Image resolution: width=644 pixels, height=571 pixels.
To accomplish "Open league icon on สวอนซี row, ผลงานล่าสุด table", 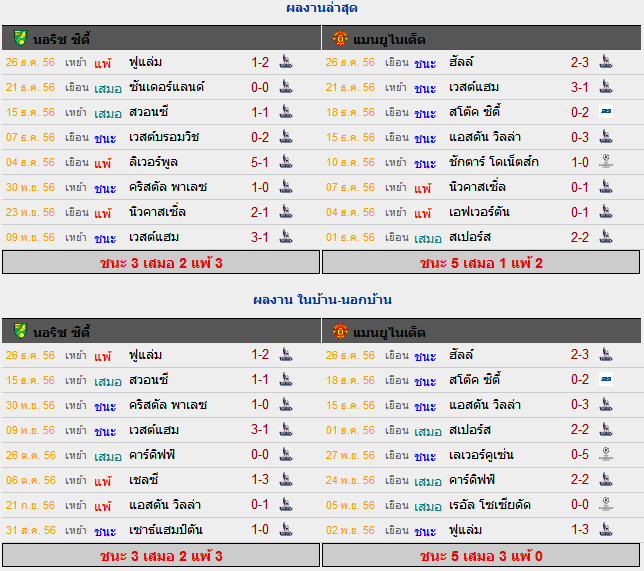I will click(286, 112).
